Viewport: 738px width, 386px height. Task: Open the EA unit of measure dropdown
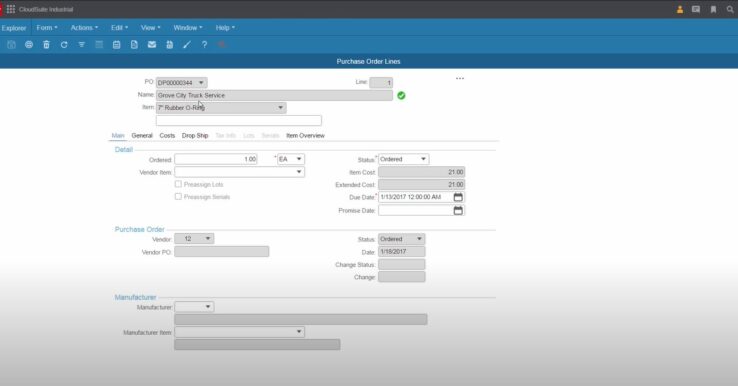click(299, 159)
